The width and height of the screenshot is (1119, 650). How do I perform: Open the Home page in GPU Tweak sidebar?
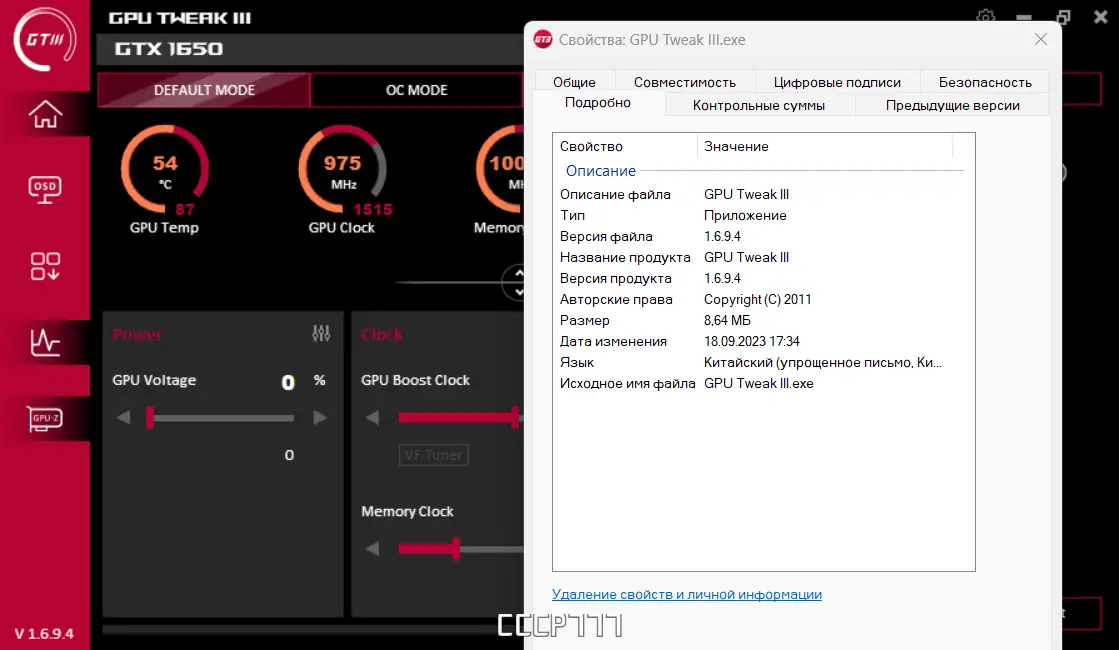click(45, 114)
